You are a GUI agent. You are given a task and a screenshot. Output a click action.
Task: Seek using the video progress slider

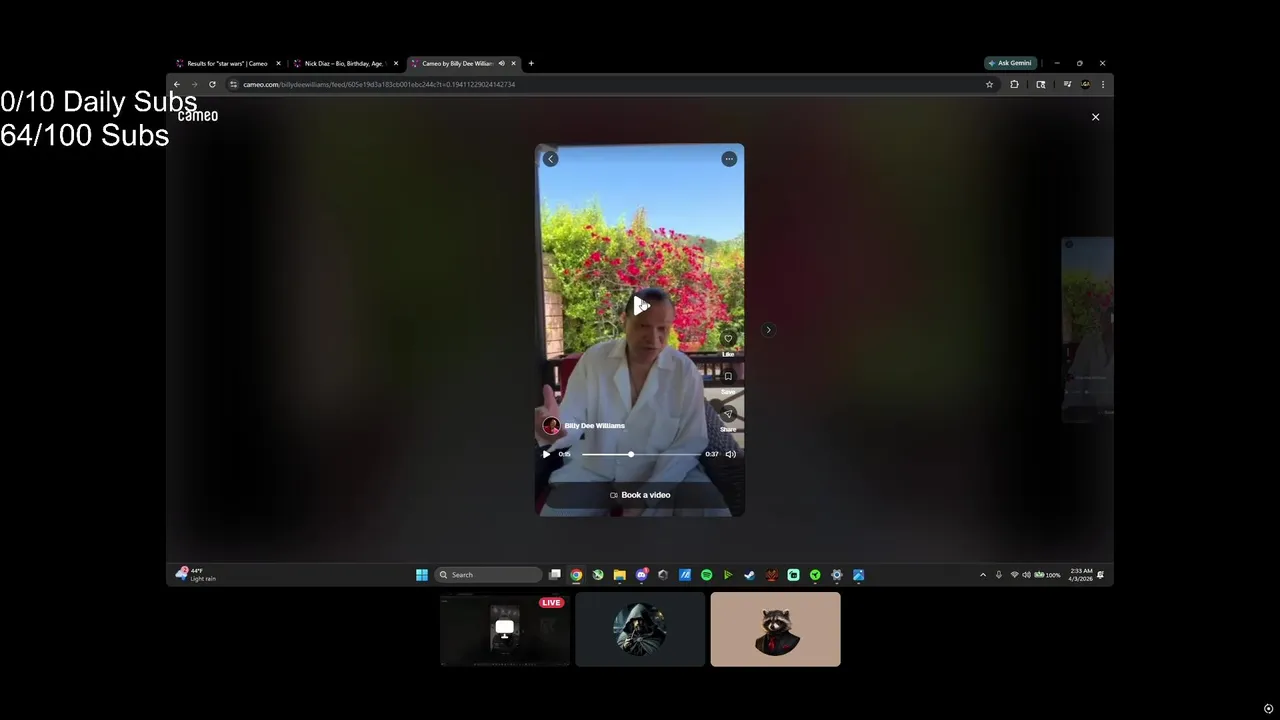(x=641, y=454)
